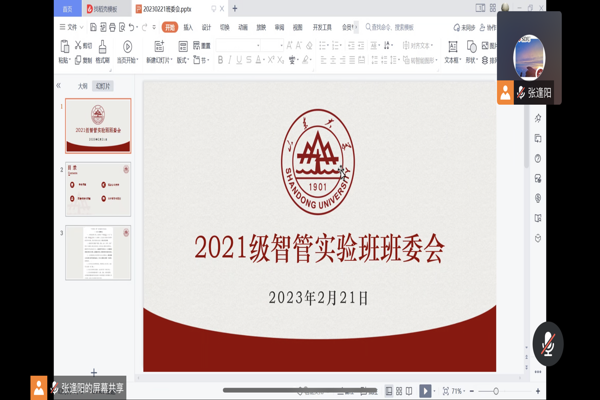Screen dimensions: 600x400
Task: Undo the last action
Action: (132, 27)
